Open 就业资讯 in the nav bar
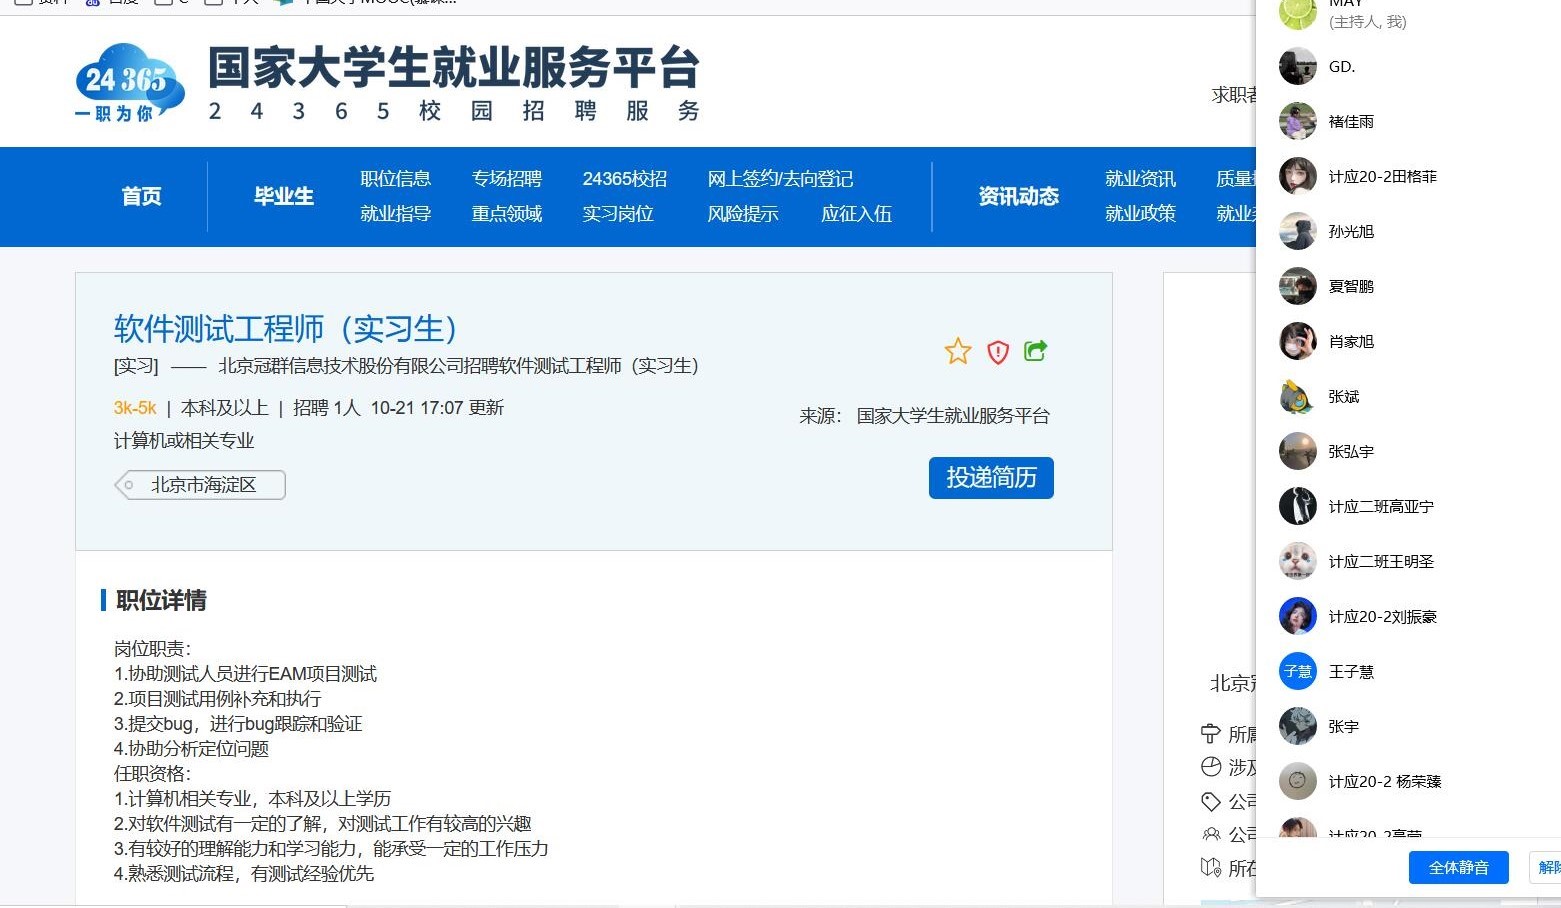The height and width of the screenshot is (908, 1561). tap(1141, 179)
